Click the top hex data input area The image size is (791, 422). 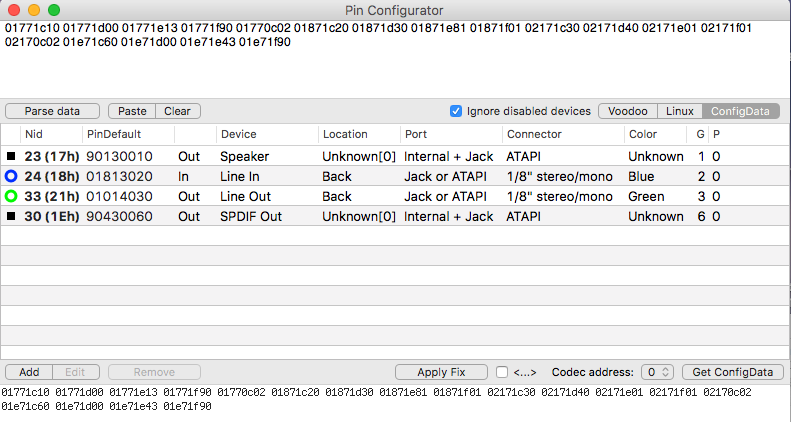click(x=395, y=60)
